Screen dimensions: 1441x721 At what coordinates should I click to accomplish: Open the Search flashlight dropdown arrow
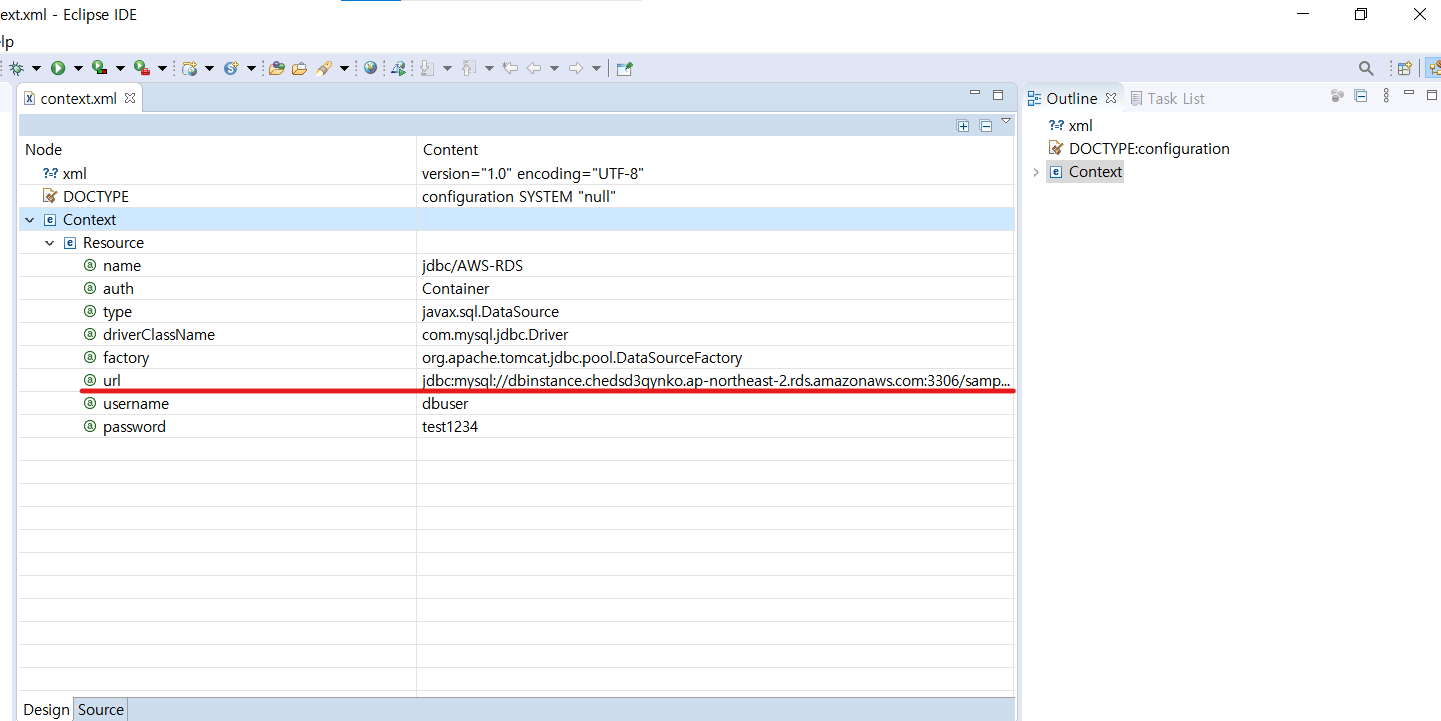click(344, 68)
